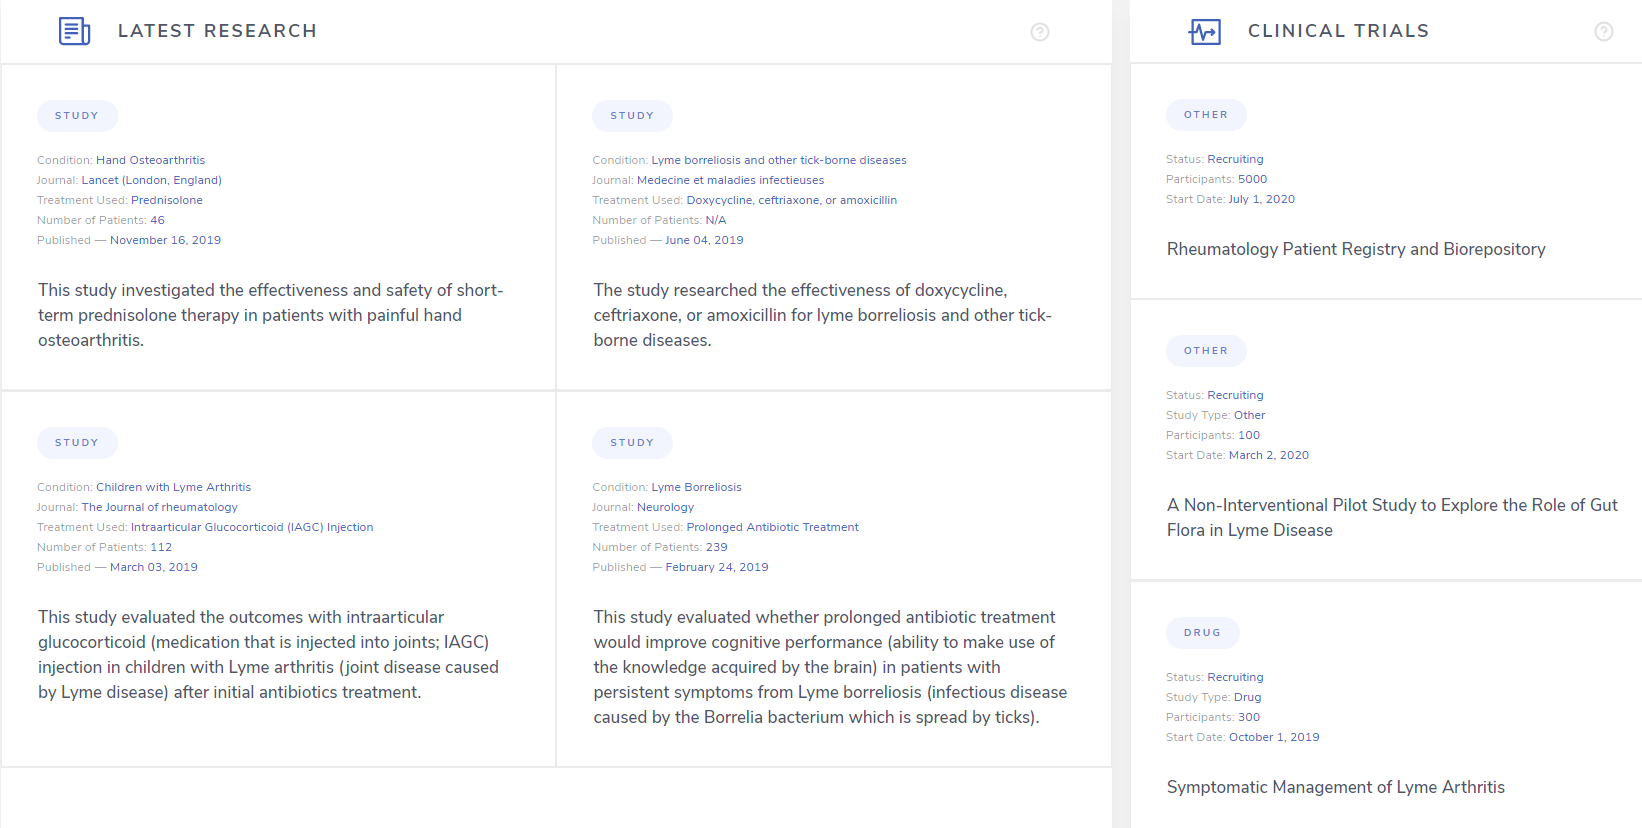The width and height of the screenshot is (1642, 828).
Task: Select the Prednisolone treatment link
Action: tap(167, 200)
